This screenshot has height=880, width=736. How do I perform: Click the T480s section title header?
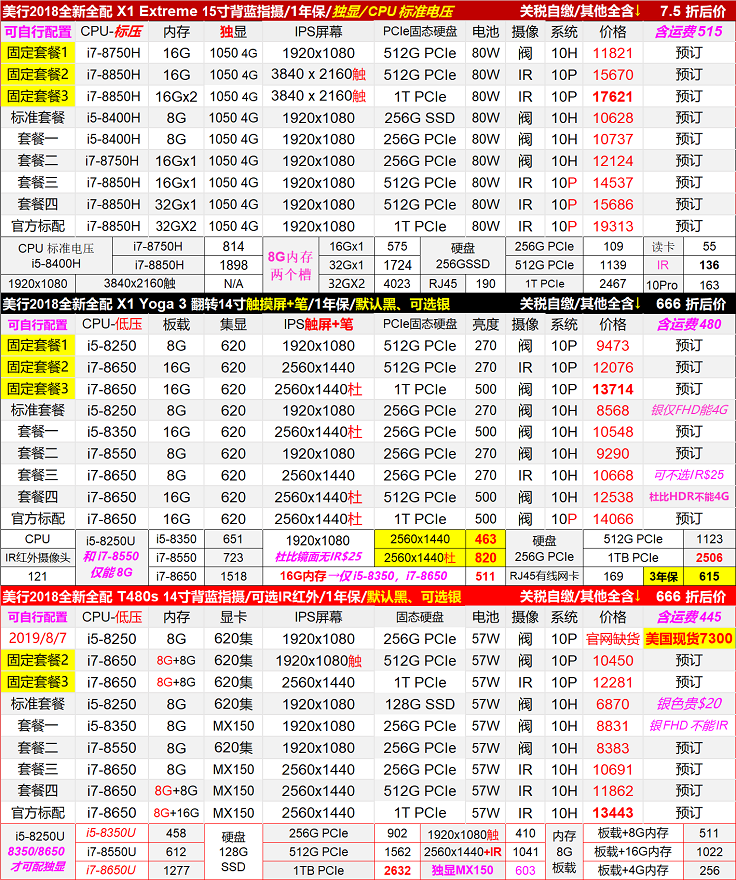pyautogui.click(x=230, y=596)
